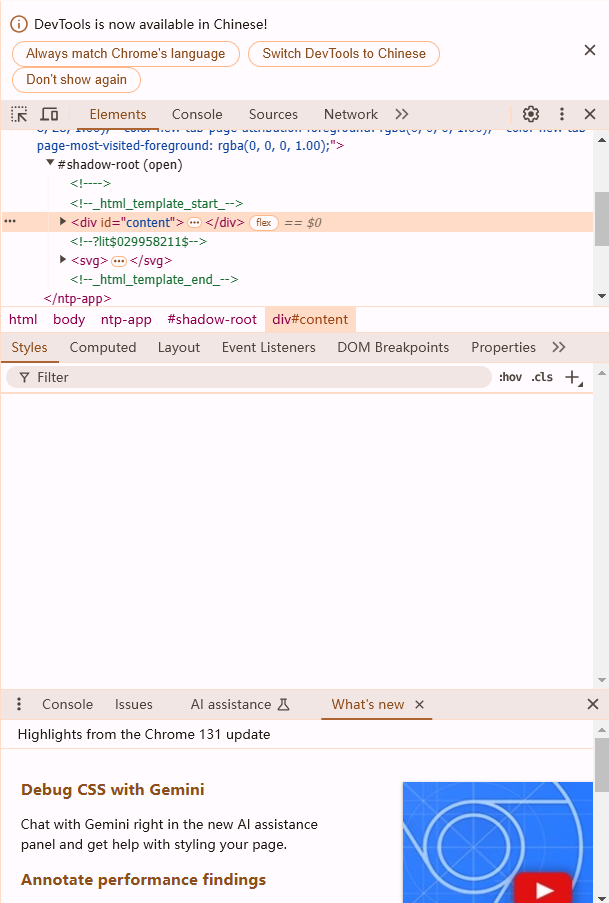The width and height of the screenshot is (609, 903).
Task: Select ntp-app in the breadcrumb bar
Action: 126,320
